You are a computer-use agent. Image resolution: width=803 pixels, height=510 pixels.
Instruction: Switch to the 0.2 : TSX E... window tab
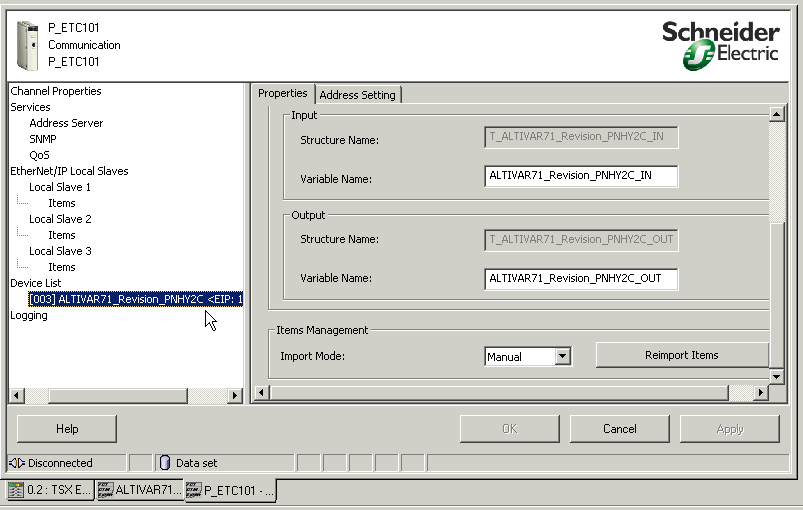(x=50, y=490)
